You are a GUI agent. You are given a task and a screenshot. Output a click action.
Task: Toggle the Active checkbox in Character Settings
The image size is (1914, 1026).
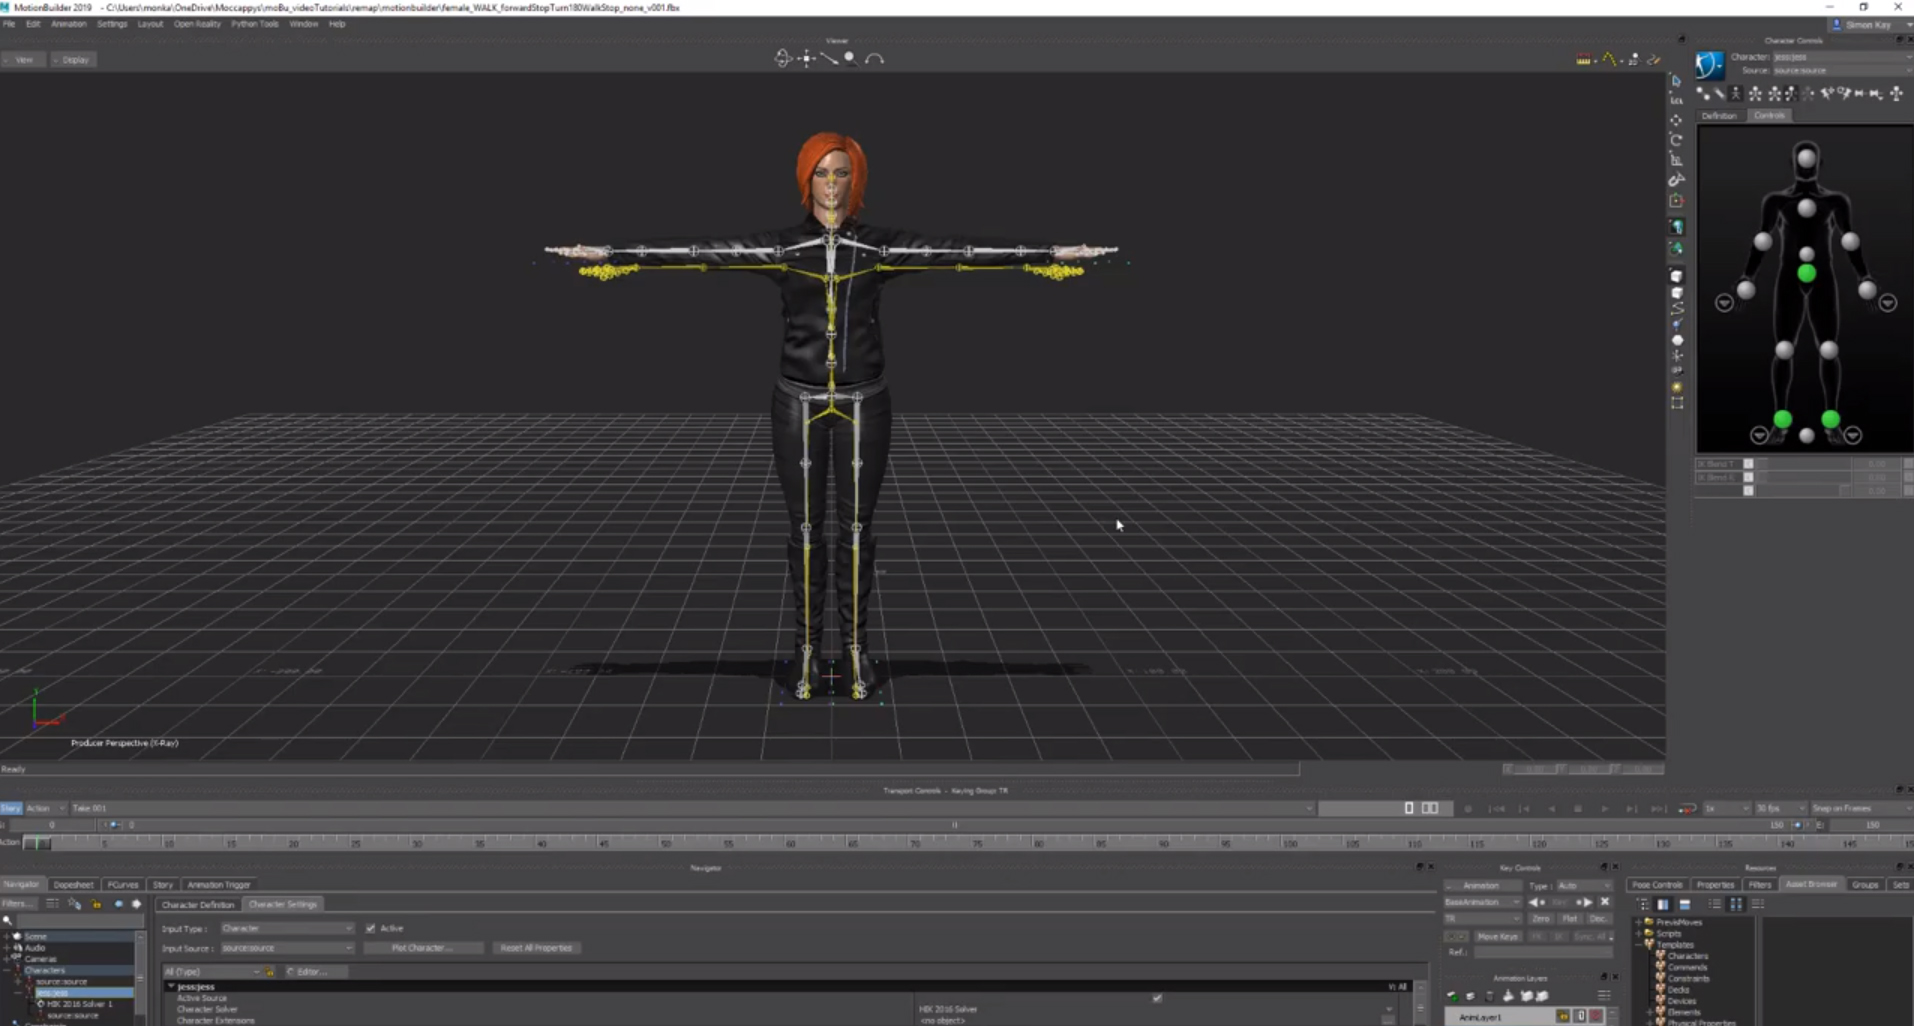[x=371, y=928]
